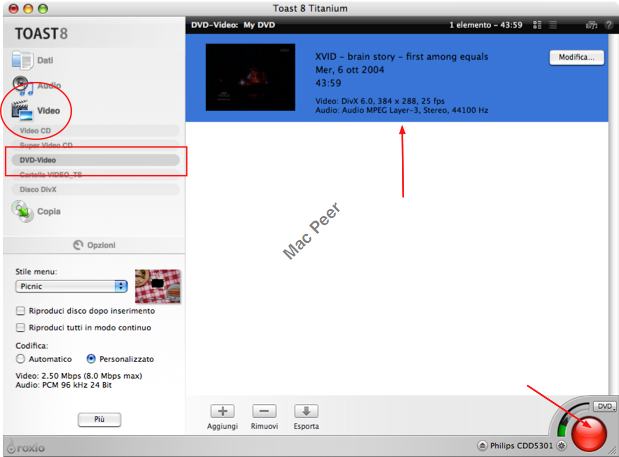Enable Riproduci disco dopo inserimento
The width and height of the screenshot is (619, 457).
[x=20, y=311]
